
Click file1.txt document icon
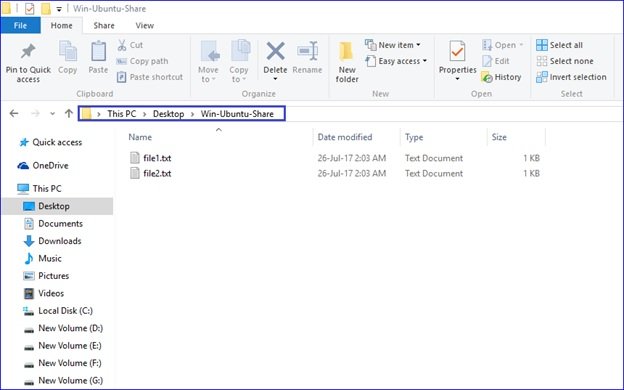(x=135, y=158)
